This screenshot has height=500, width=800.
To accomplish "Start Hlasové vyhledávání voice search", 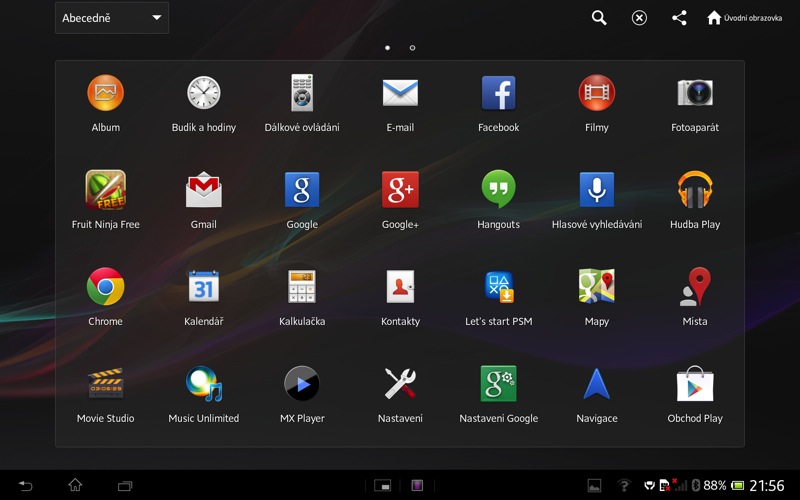I will pos(596,190).
